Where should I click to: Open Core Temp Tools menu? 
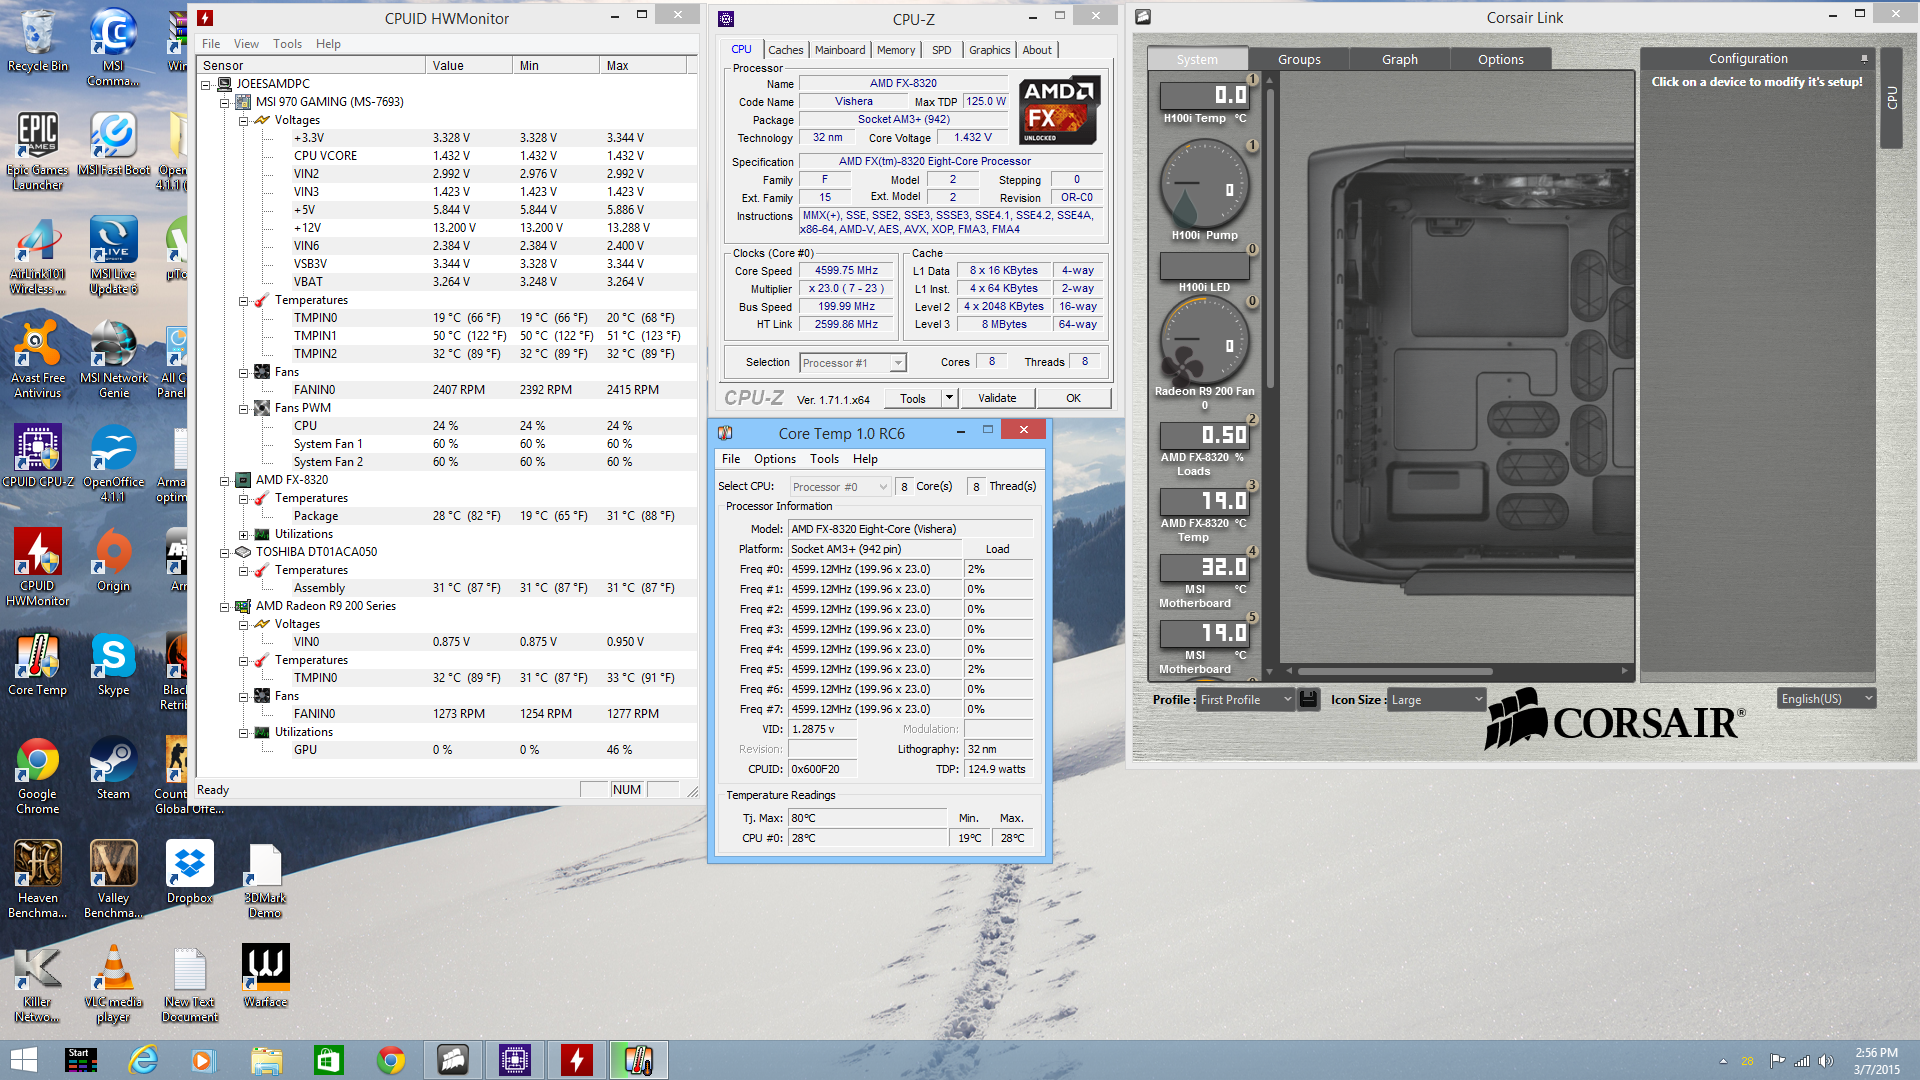click(x=824, y=459)
